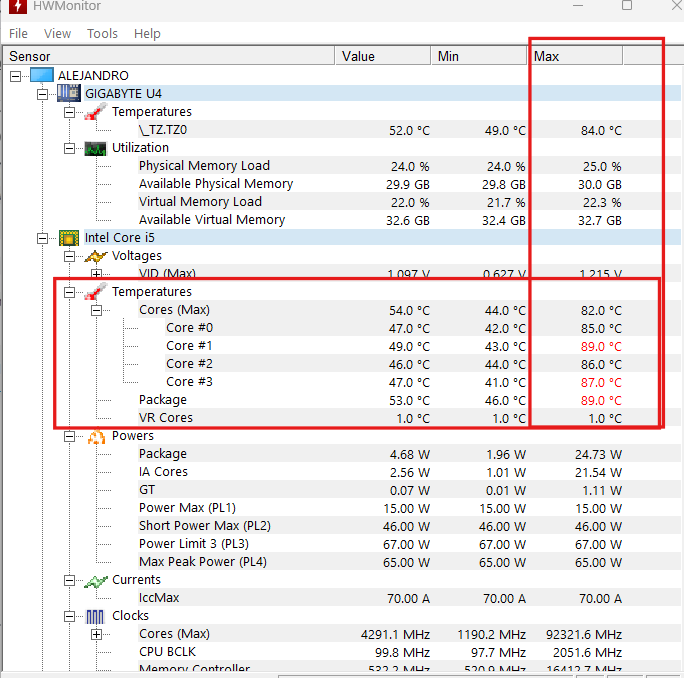Collapse the ALEJANDRO root node
Screen dimensions: 684x678
click(15, 76)
